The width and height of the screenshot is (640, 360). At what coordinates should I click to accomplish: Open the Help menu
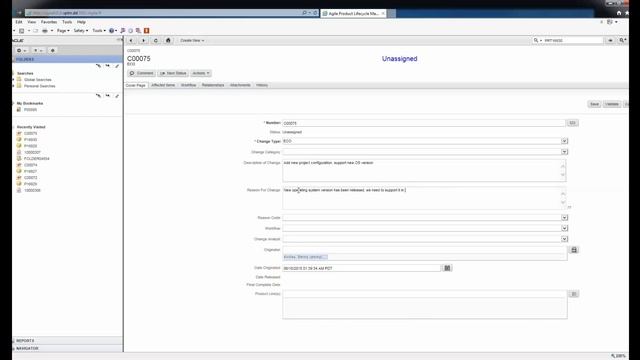[x=81, y=22]
